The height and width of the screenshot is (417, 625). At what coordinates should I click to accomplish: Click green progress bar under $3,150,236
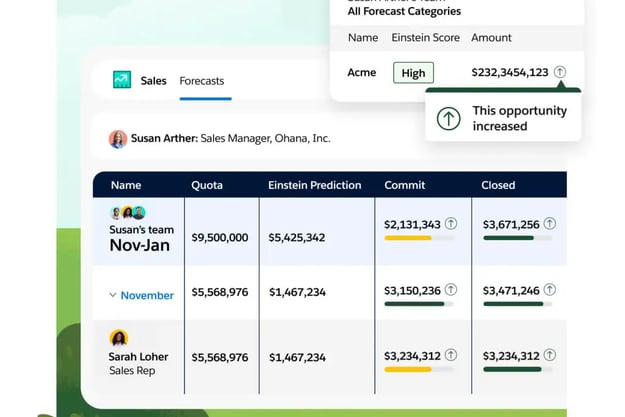tap(419, 304)
